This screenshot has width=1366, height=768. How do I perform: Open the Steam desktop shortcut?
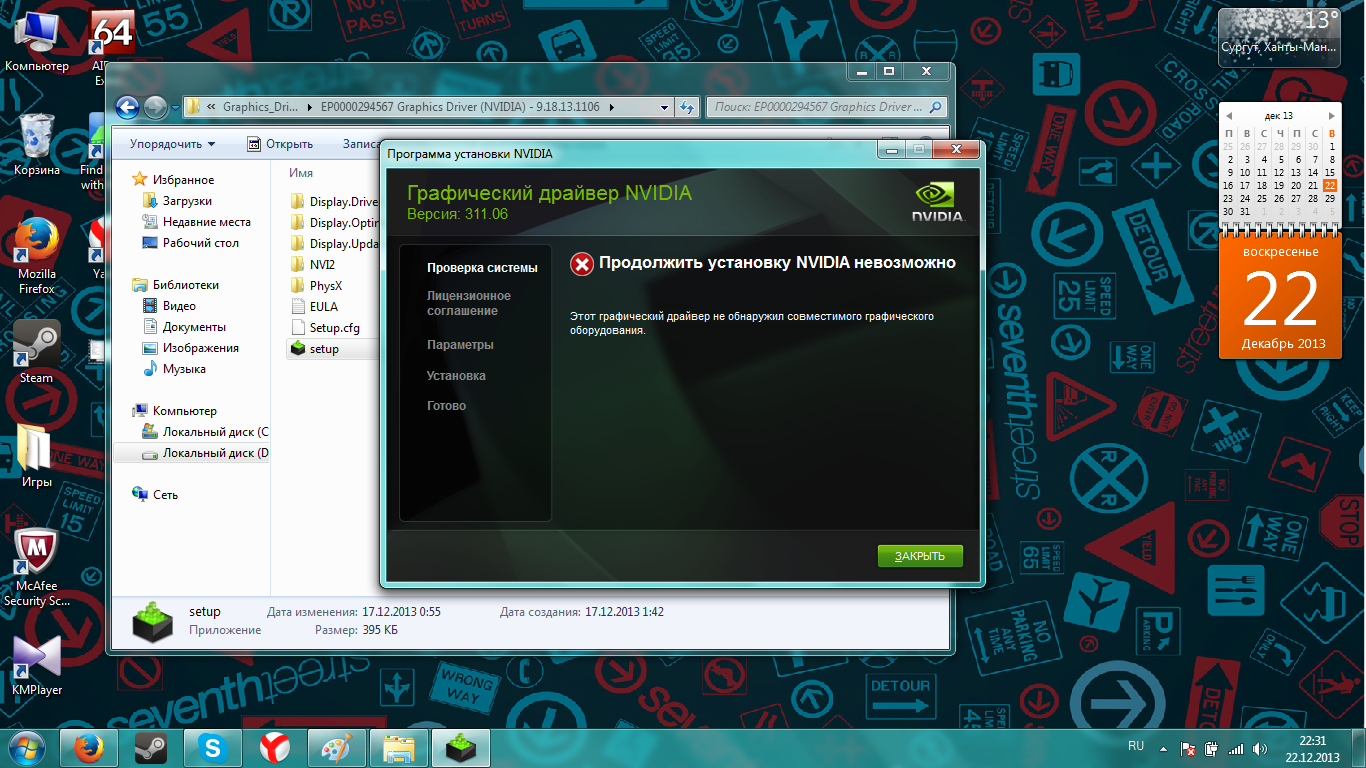pos(37,346)
